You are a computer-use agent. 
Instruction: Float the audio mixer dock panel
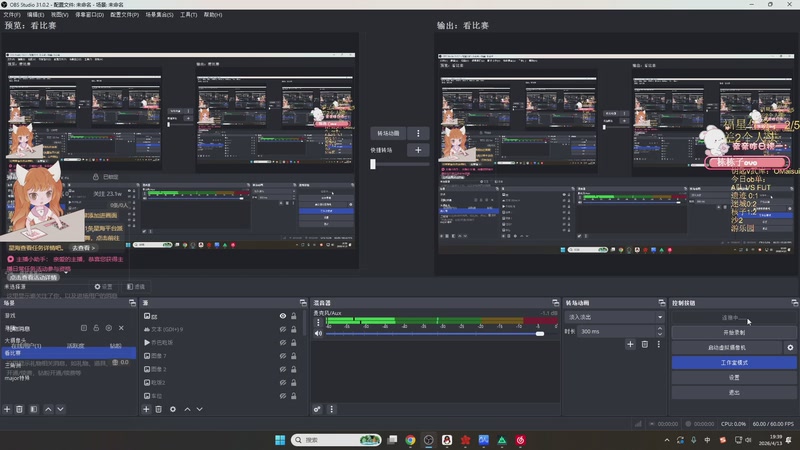pyautogui.click(x=555, y=303)
